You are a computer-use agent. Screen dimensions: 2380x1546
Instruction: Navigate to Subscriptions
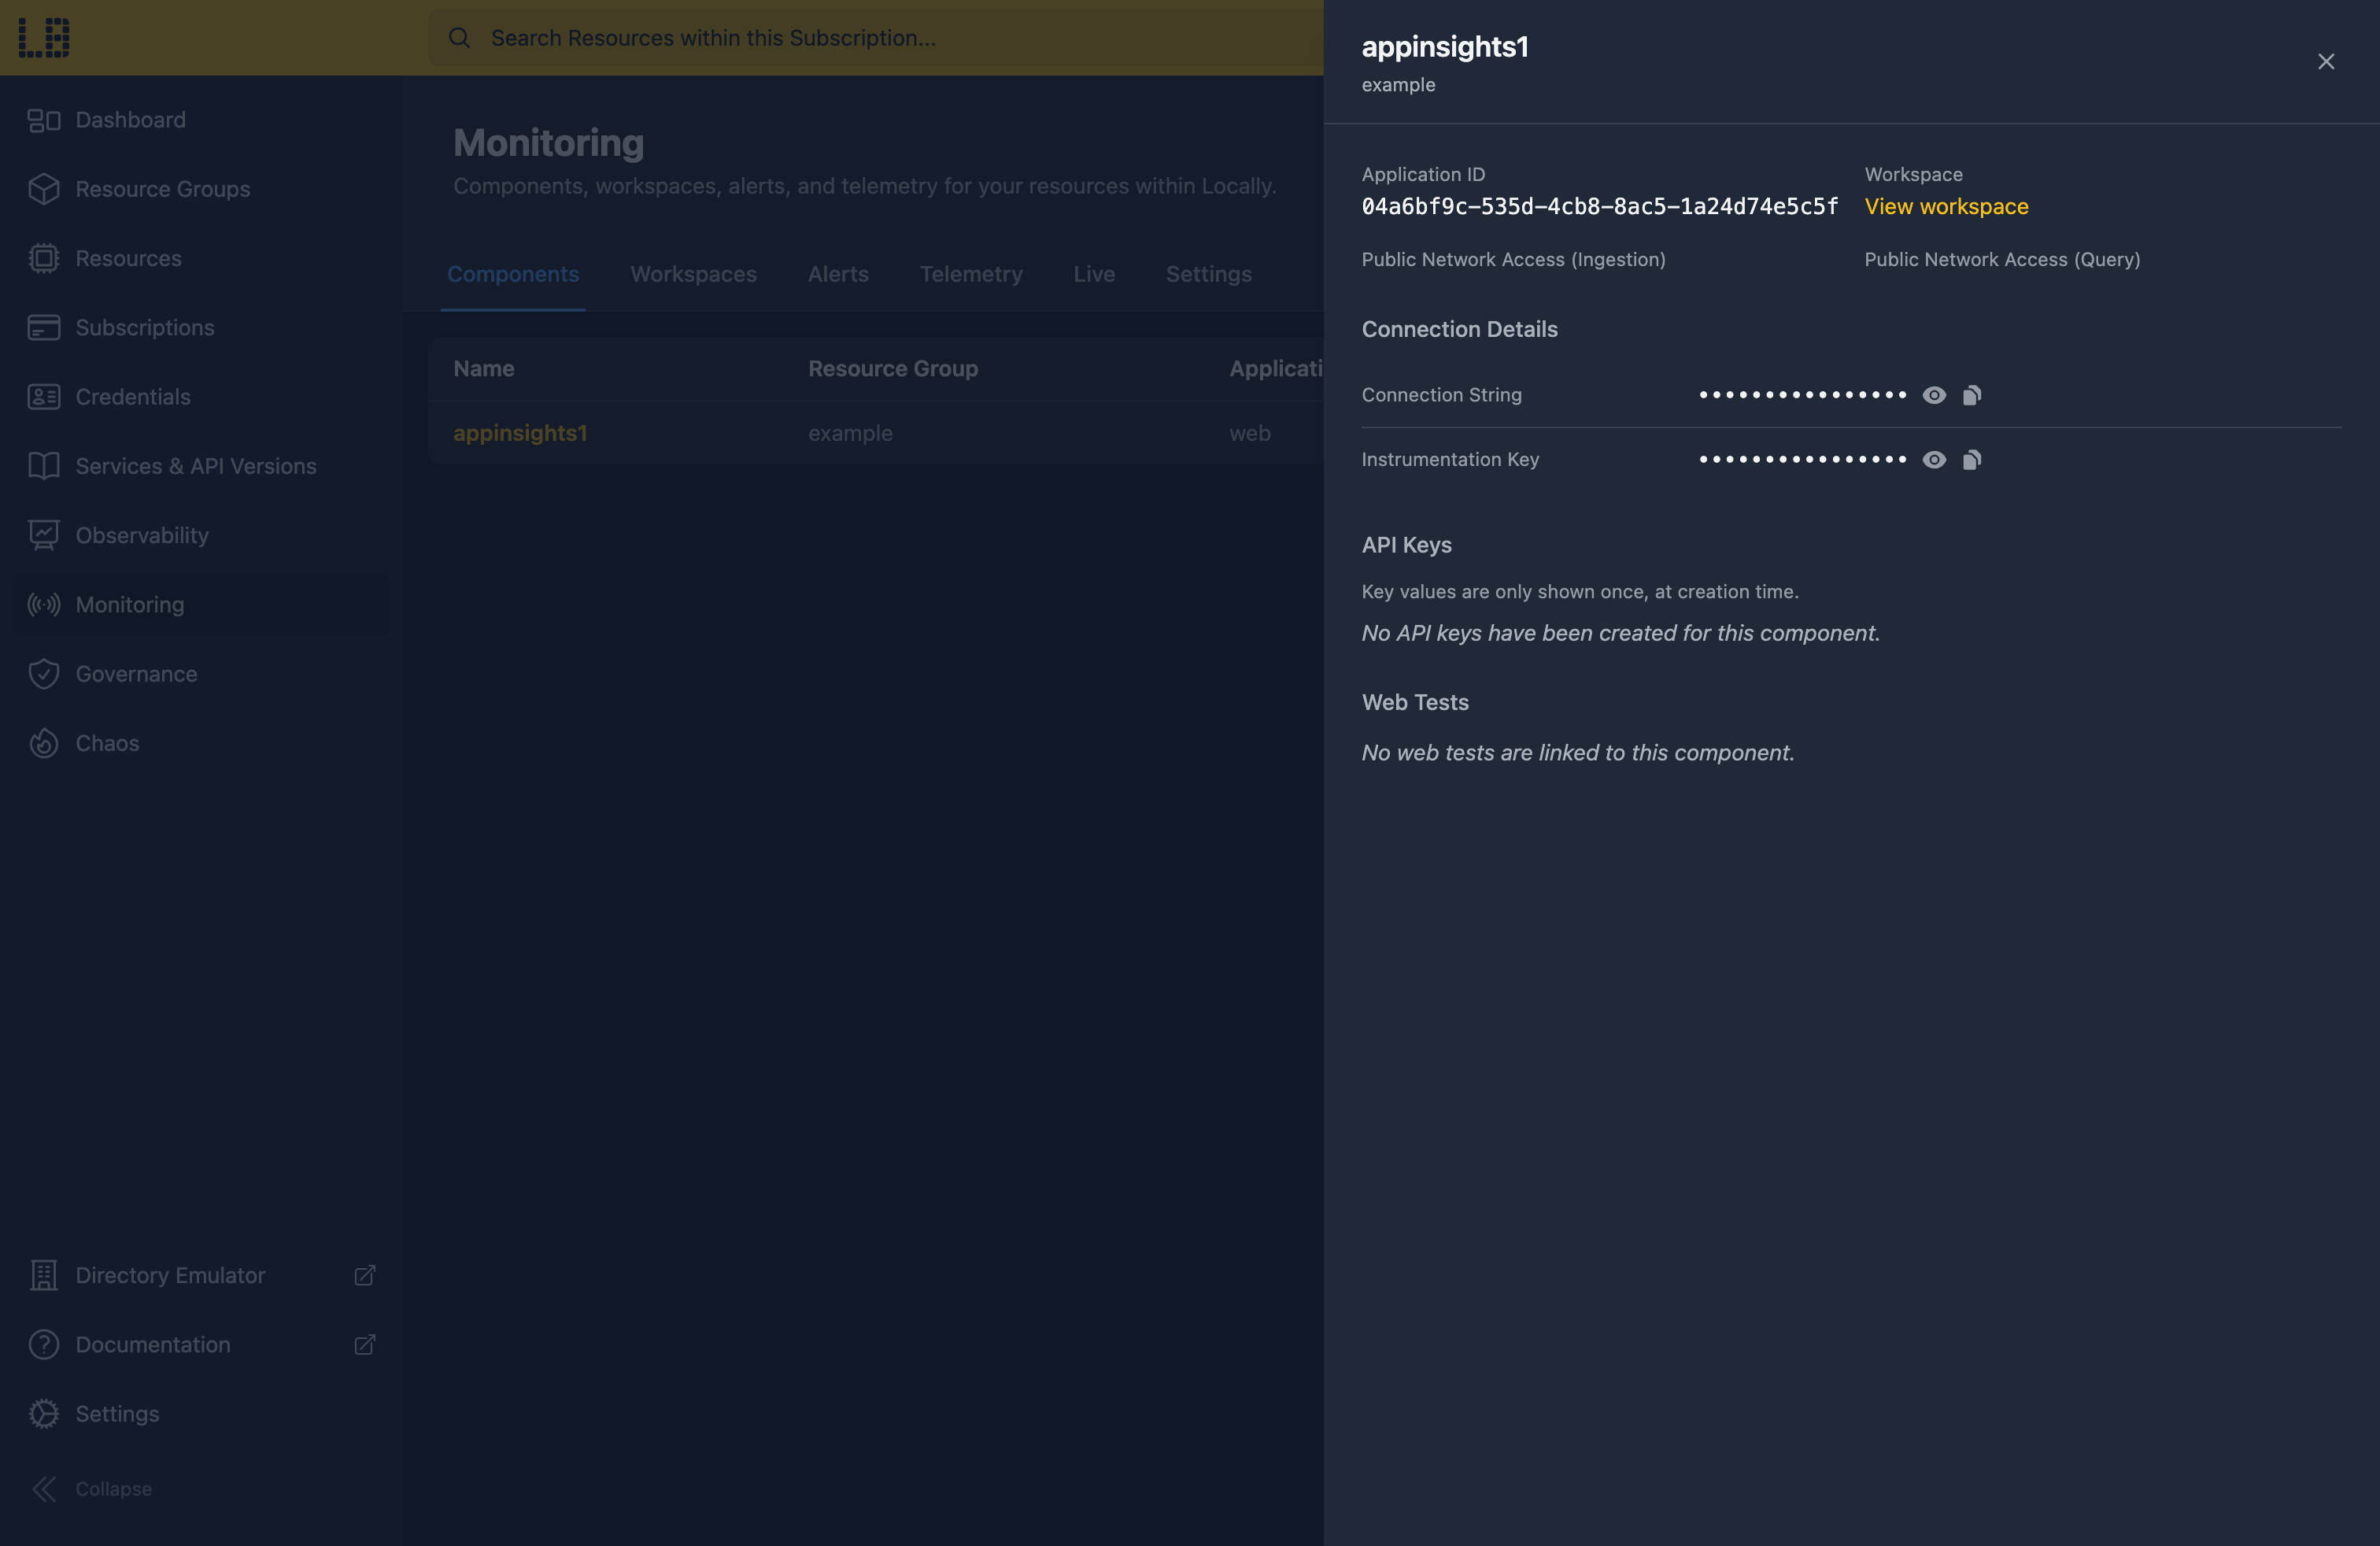point(201,327)
